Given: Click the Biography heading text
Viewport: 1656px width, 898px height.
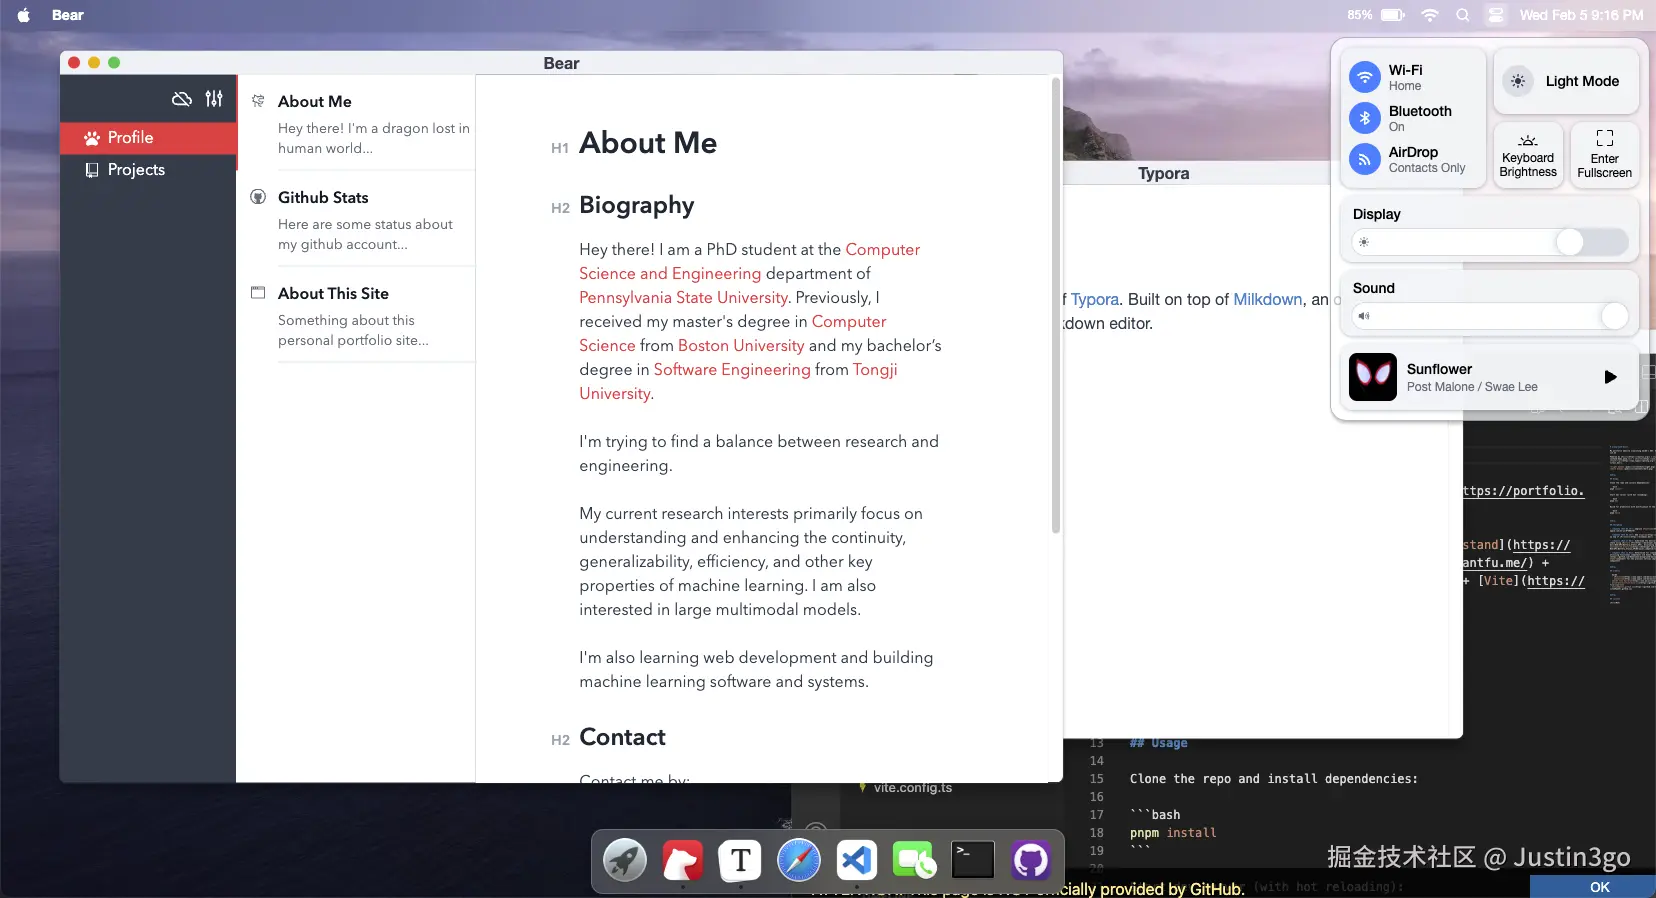Looking at the screenshot, I should click(x=636, y=206).
